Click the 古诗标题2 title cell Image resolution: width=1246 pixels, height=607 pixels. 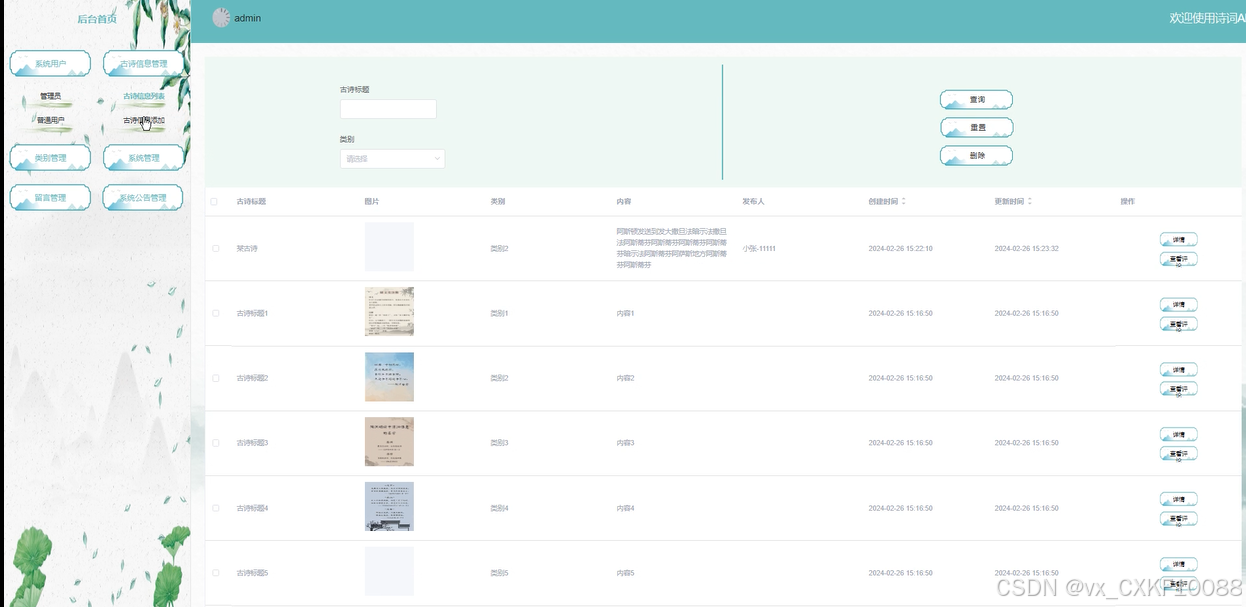[x=252, y=378]
